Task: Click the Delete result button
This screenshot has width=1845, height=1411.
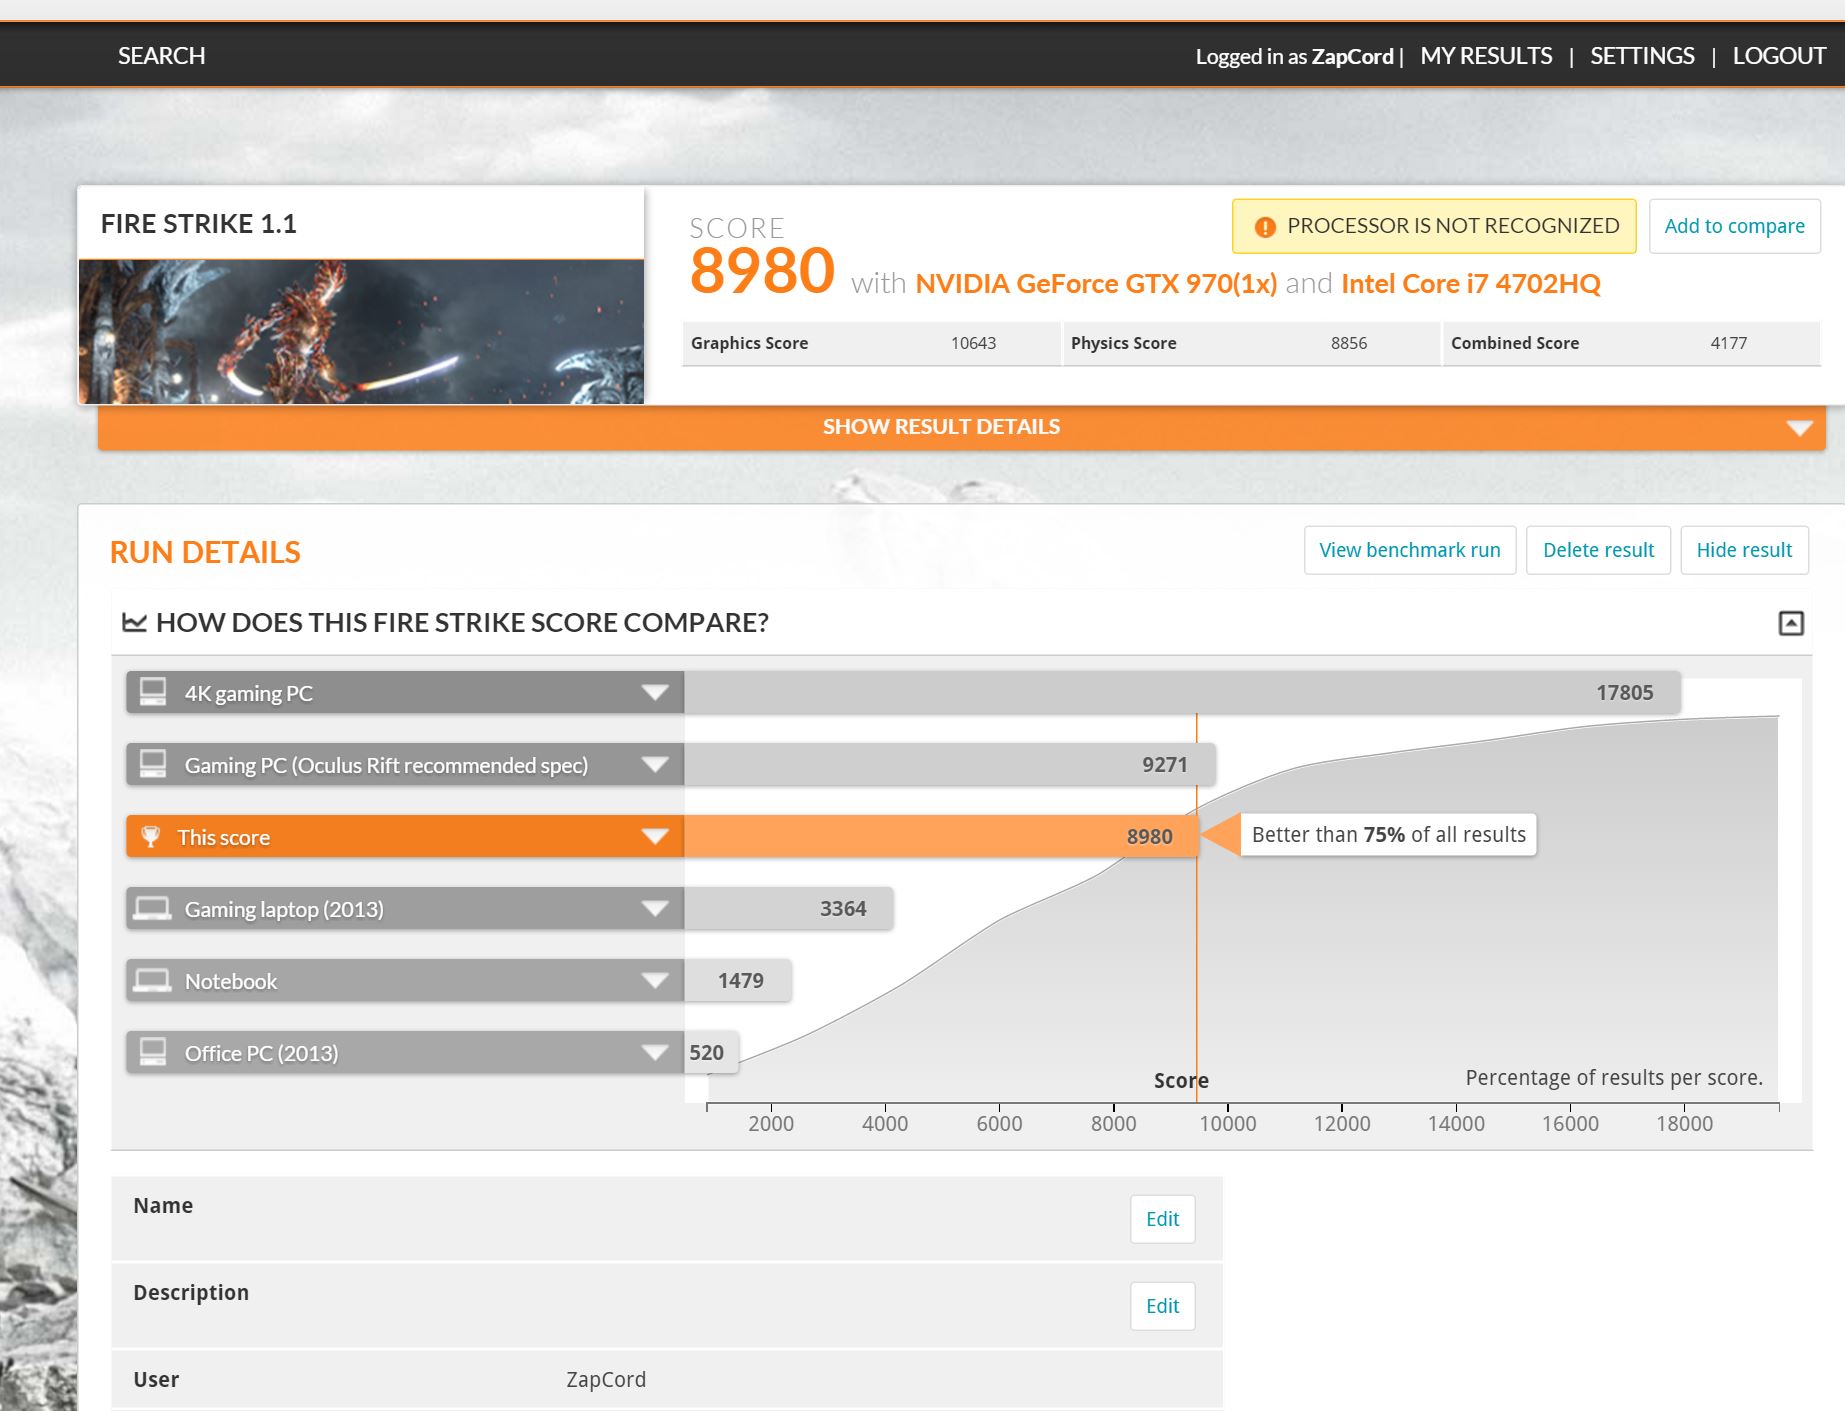Action: tap(1598, 550)
